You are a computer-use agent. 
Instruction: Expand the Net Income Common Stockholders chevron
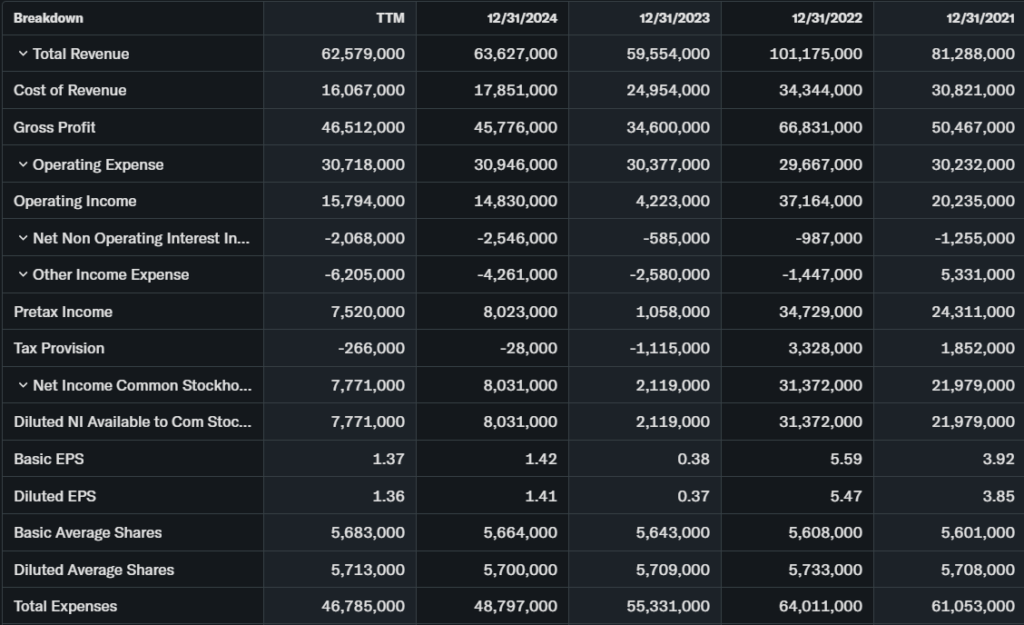click(22, 386)
